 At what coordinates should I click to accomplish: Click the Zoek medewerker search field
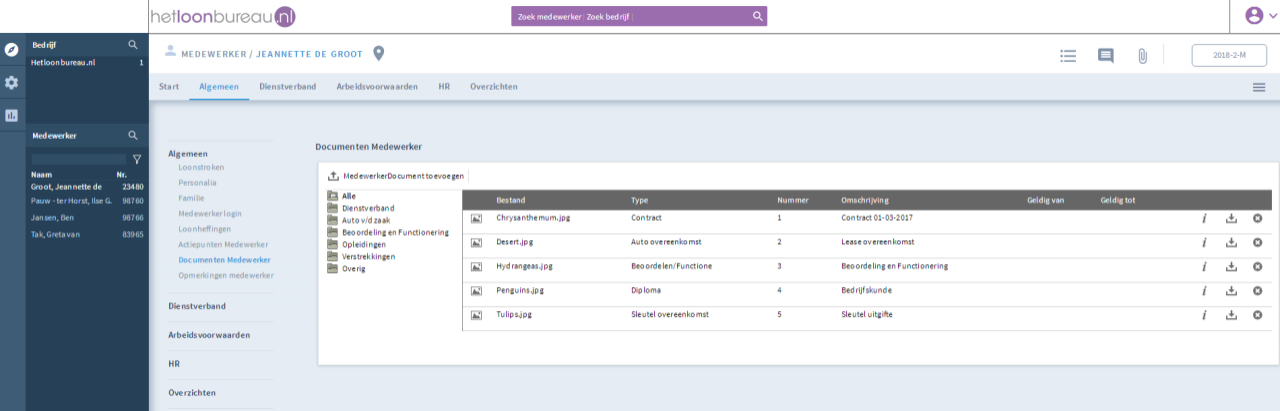tap(549, 16)
